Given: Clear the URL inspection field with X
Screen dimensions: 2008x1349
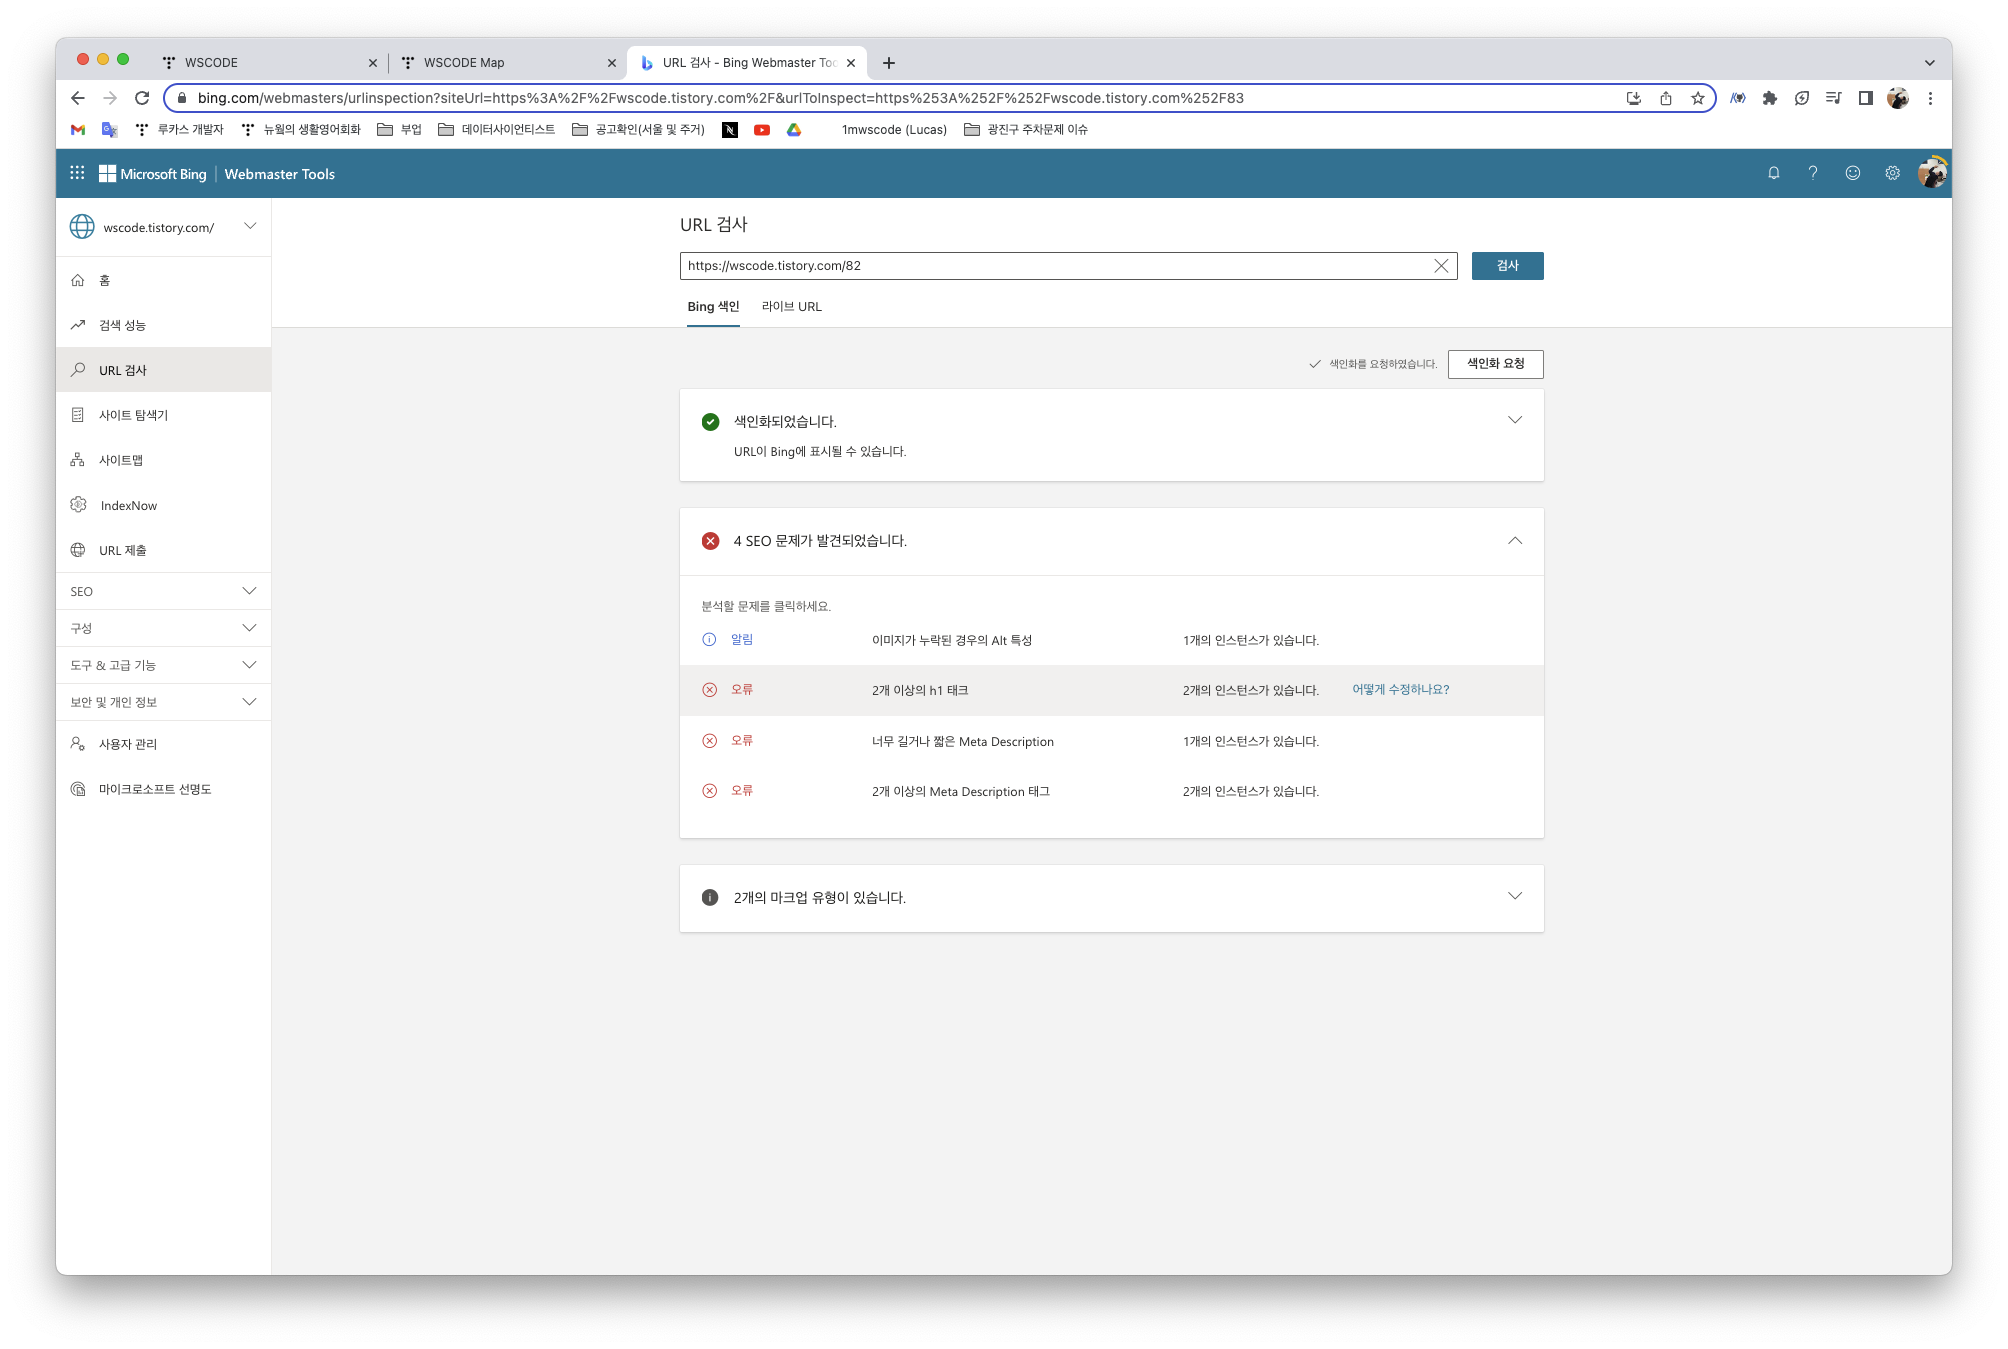Looking at the screenshot, I should 1441,266.
